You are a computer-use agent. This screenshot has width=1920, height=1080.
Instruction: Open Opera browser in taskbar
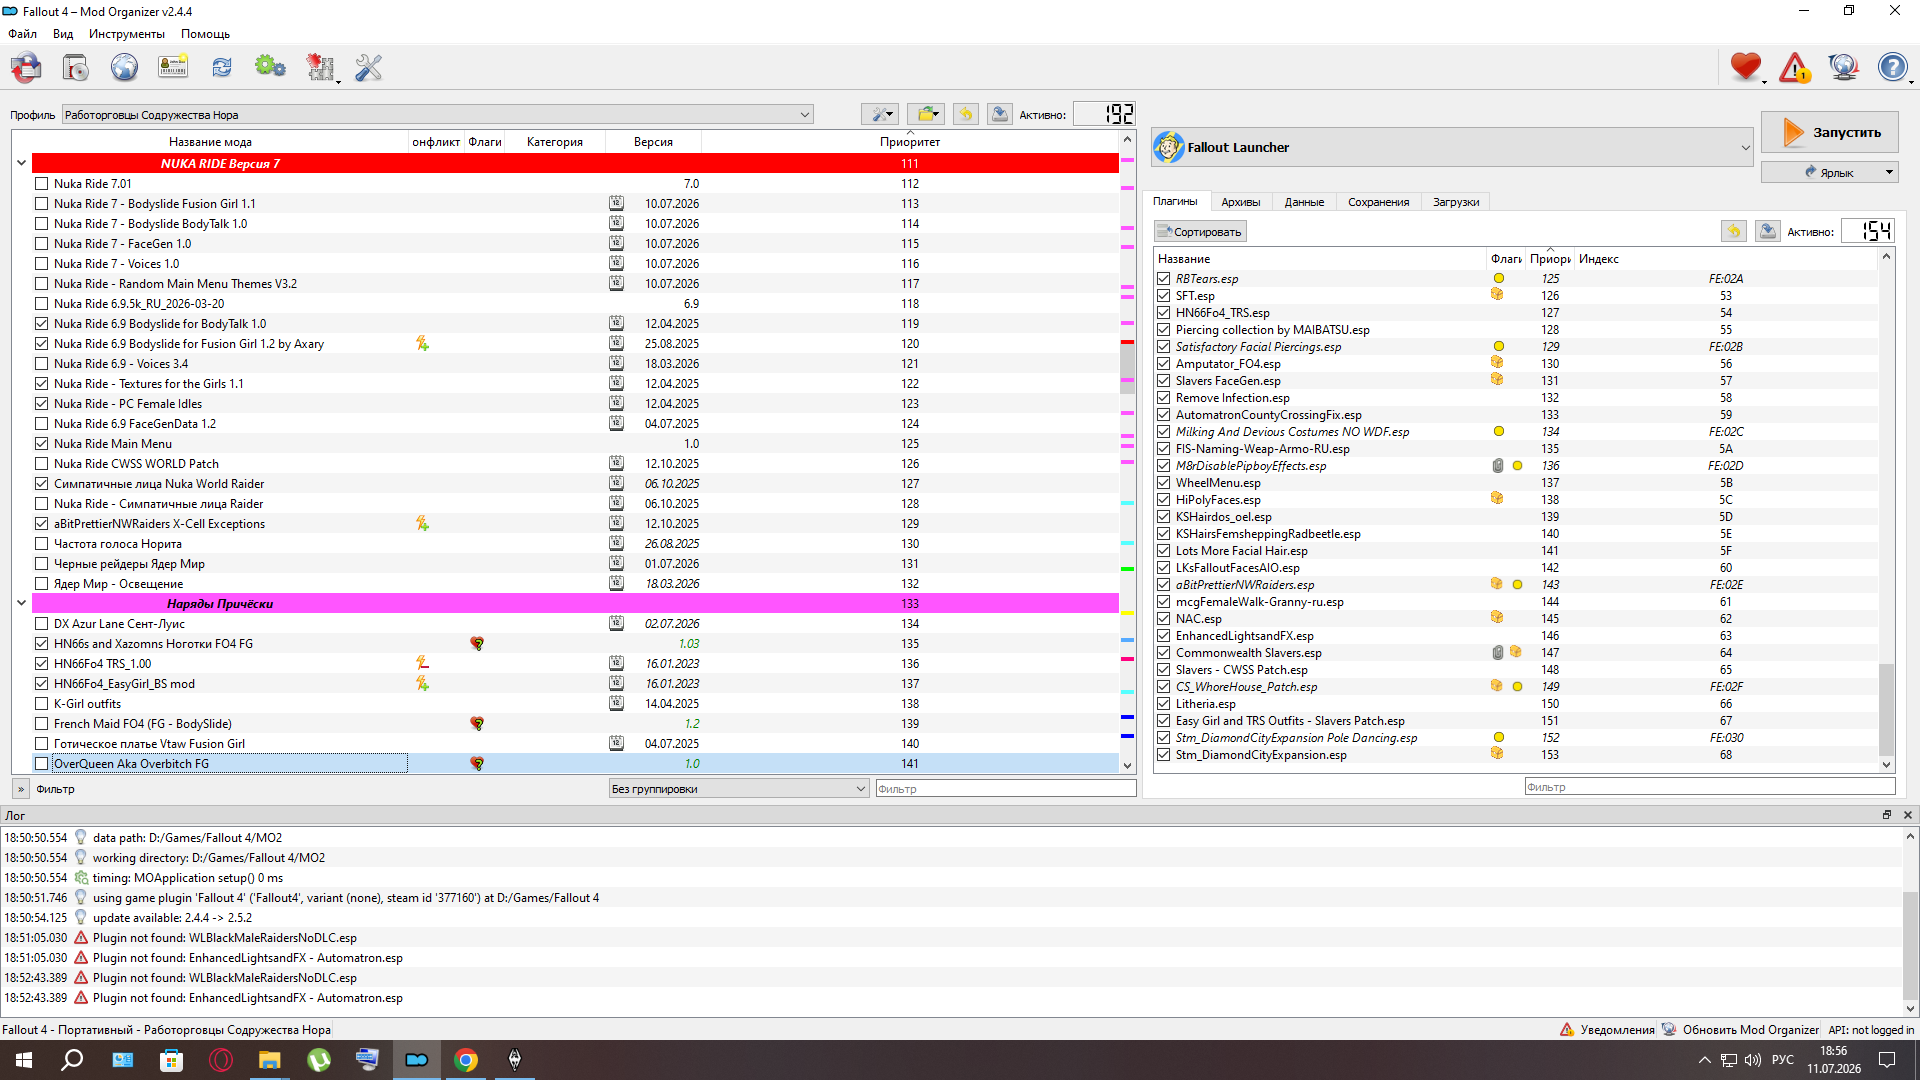[x=221, y=1060]
